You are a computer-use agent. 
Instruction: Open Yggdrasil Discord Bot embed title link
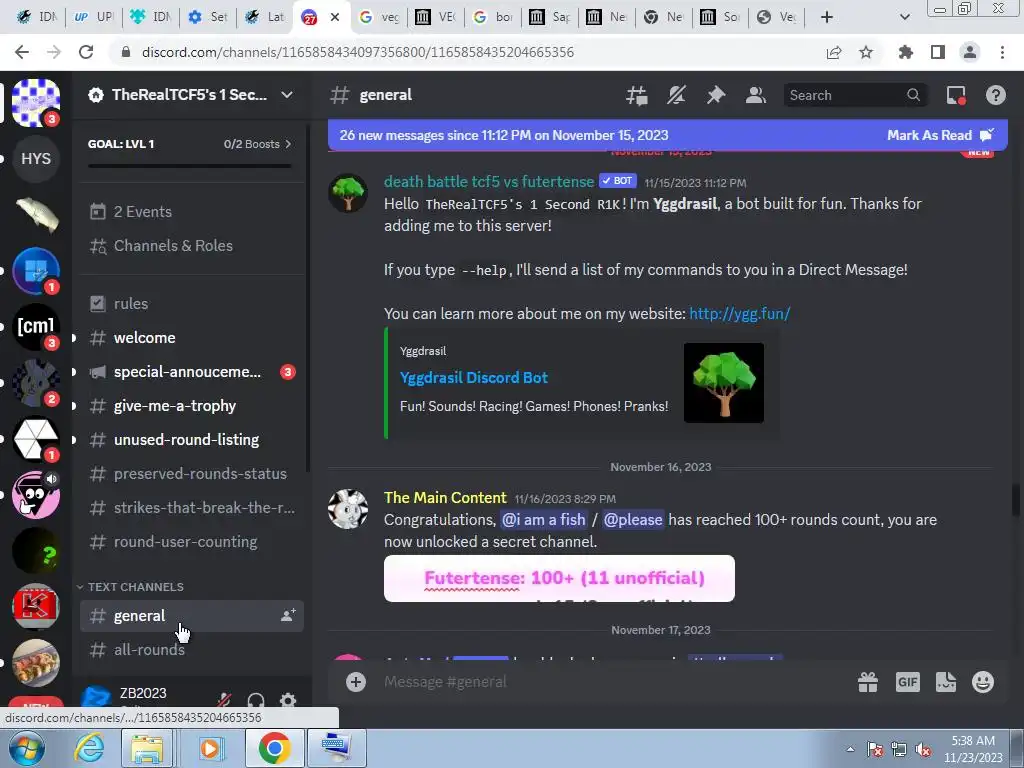point(473,377)
